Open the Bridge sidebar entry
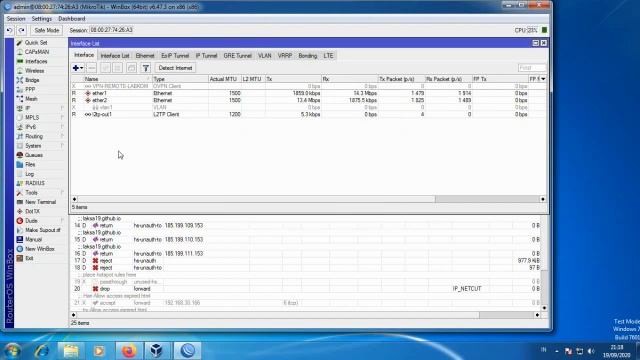This screenshot has width=640, height=360. coord(32,80)
